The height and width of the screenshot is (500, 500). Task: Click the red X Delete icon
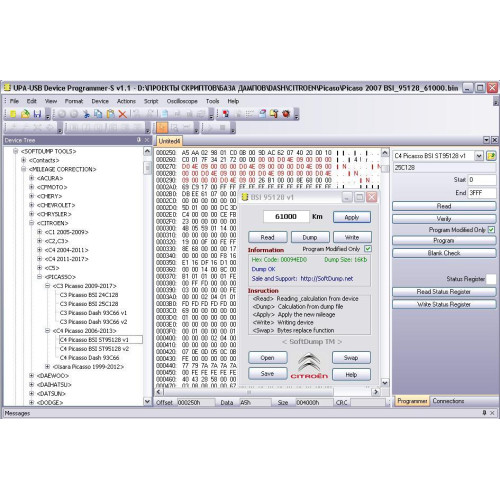point(122,114)
